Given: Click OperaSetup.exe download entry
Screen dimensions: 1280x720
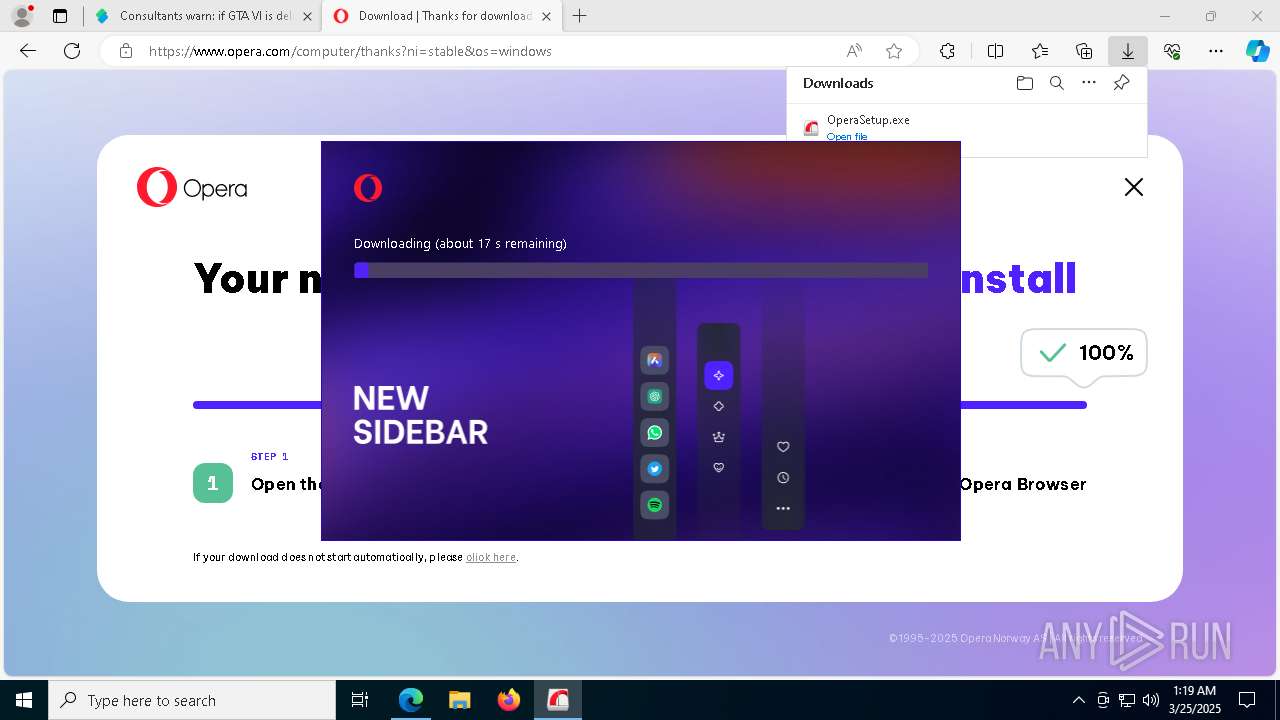Looking at the screenshot, I should point(966,126).
